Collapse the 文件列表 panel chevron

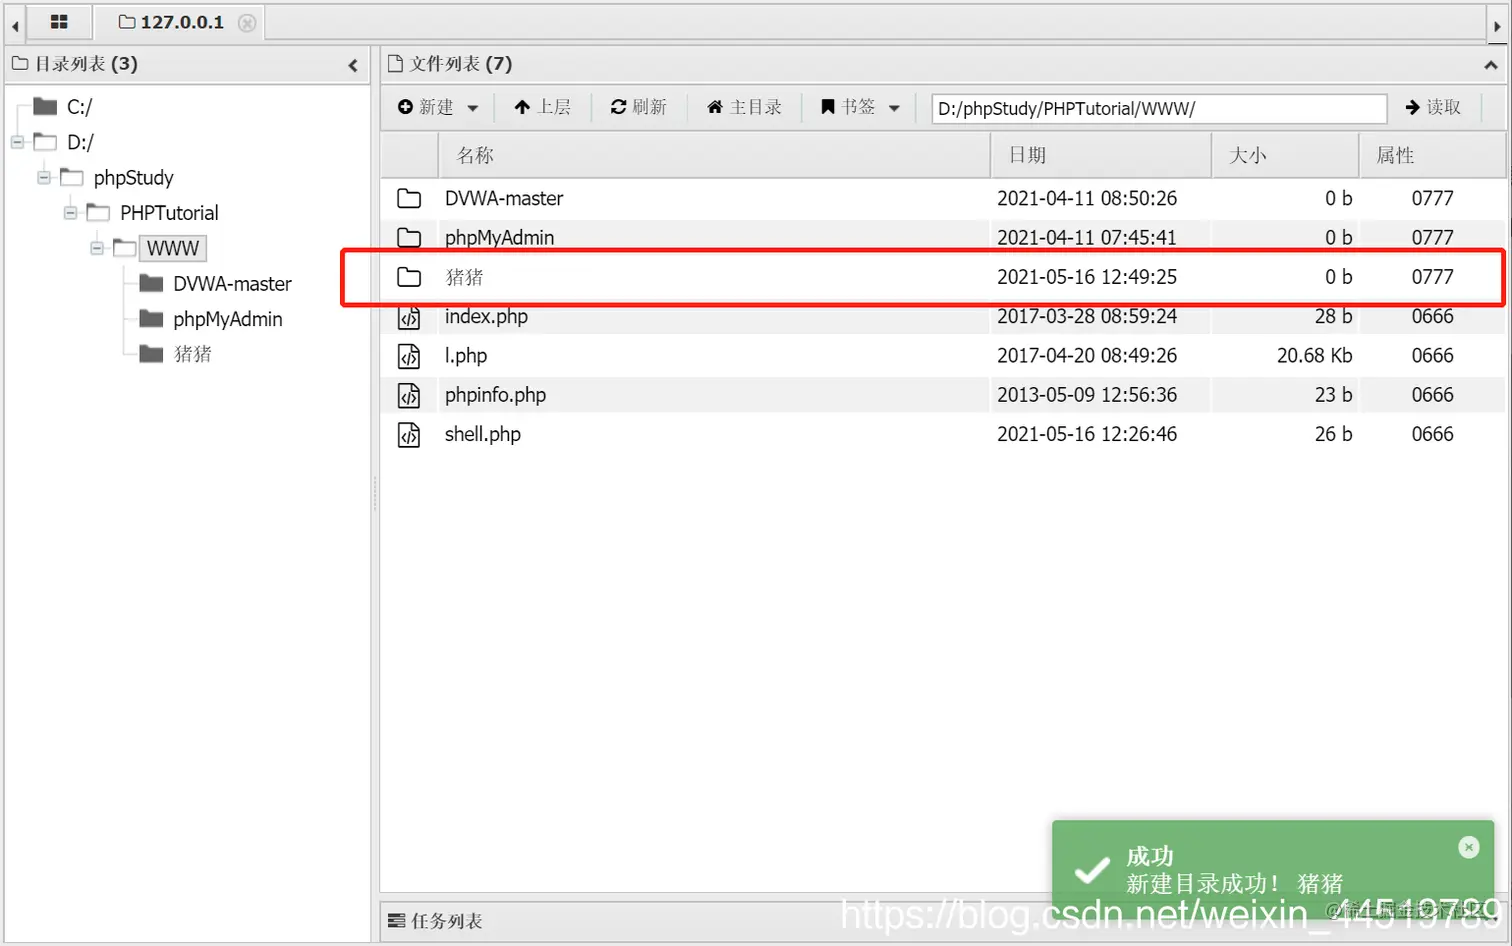point(1491,65)
